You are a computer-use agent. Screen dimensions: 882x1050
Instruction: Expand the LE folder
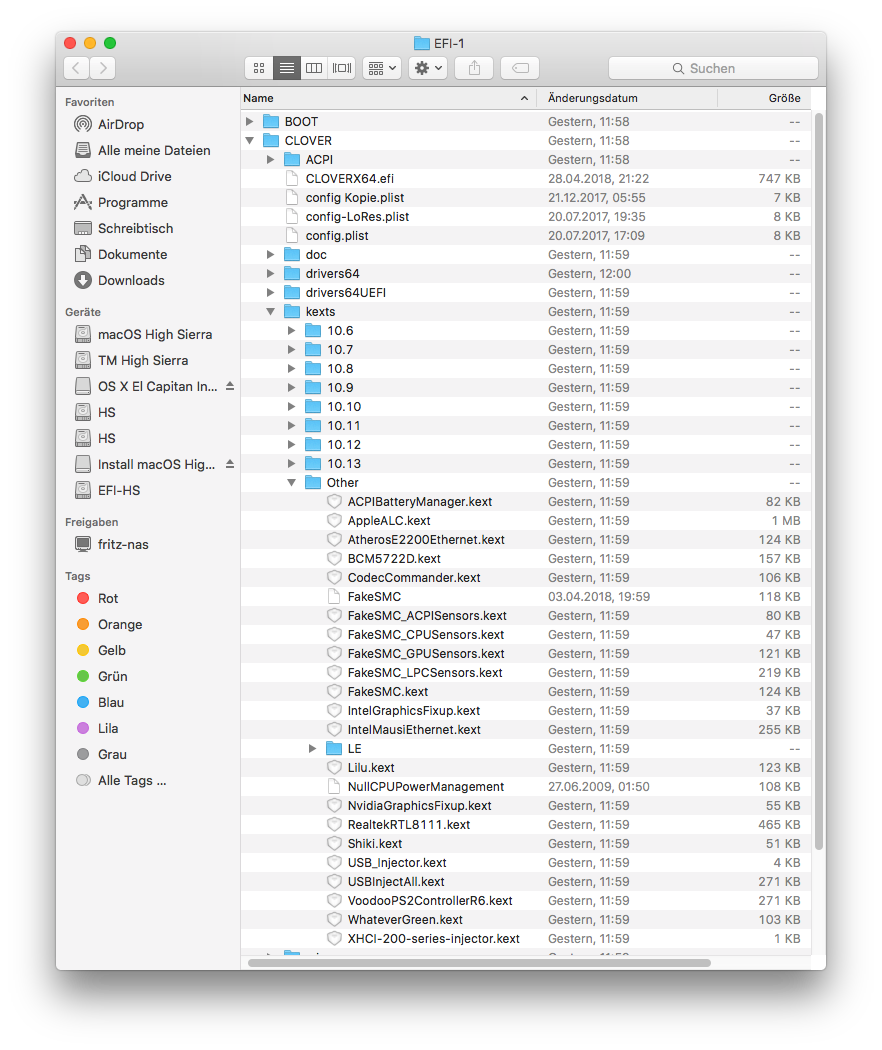click(x=313, y=749)
